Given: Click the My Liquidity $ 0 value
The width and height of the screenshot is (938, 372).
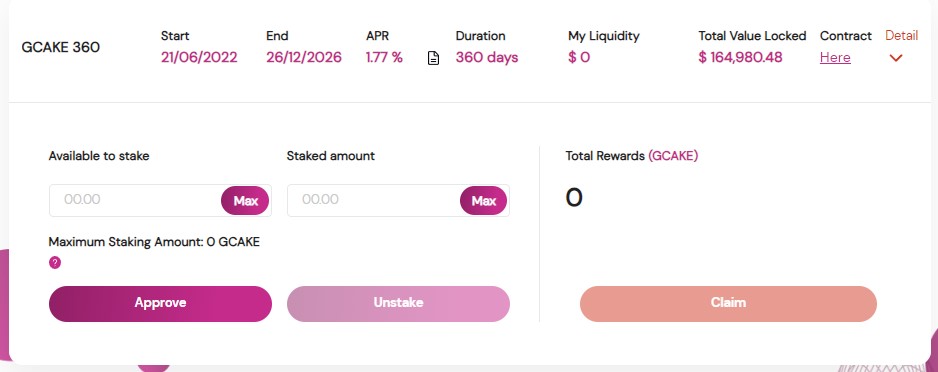Looking at the screenshot, I should tap(578, 57).
